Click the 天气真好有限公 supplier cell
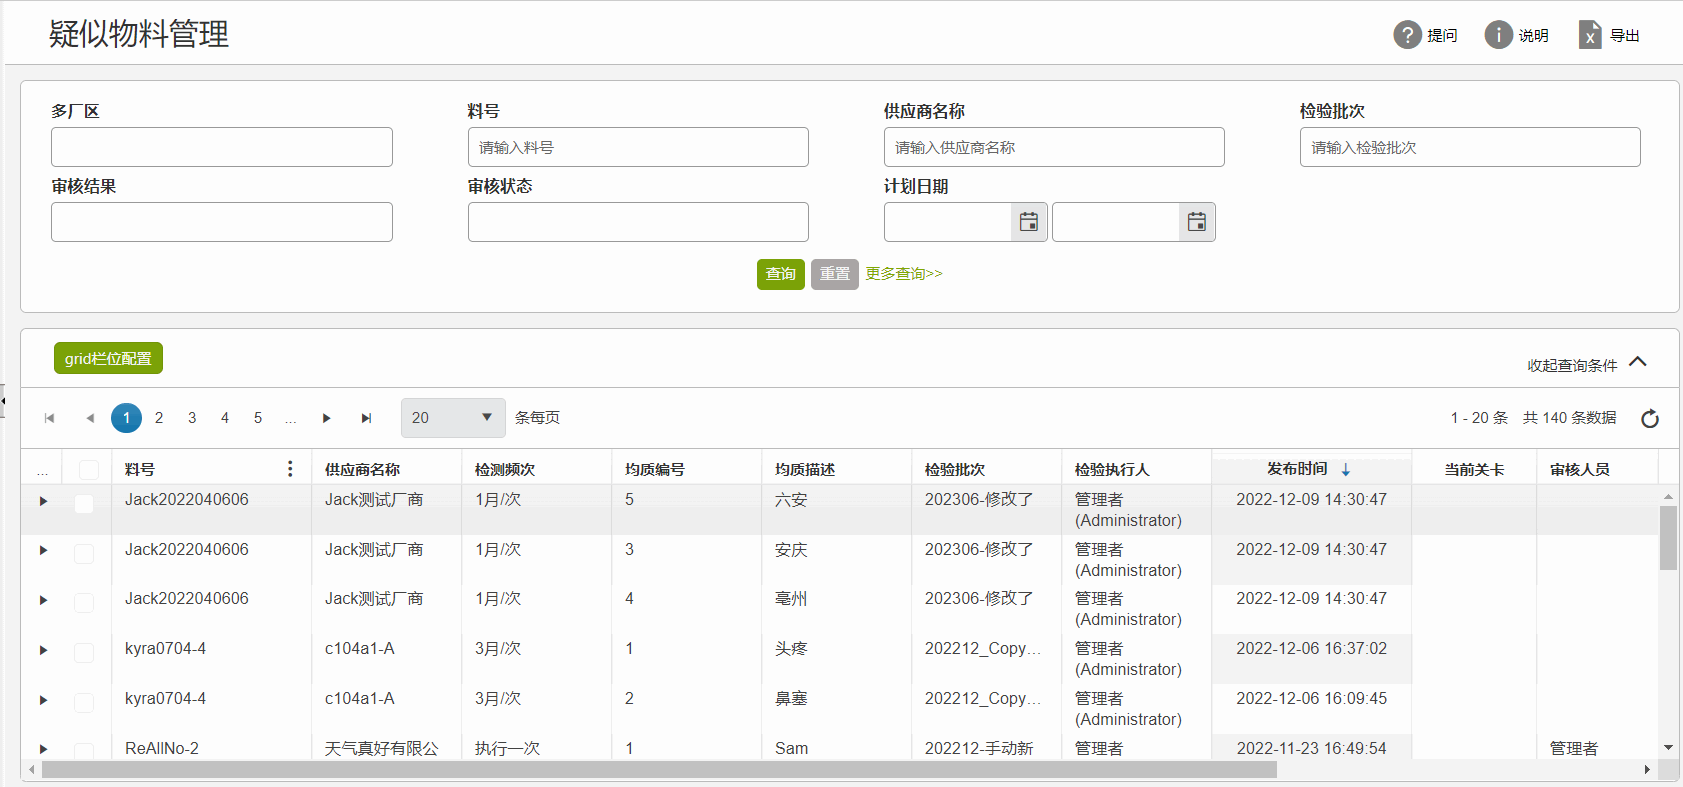This screenshot has width=1683, height=787. (382, 748)
